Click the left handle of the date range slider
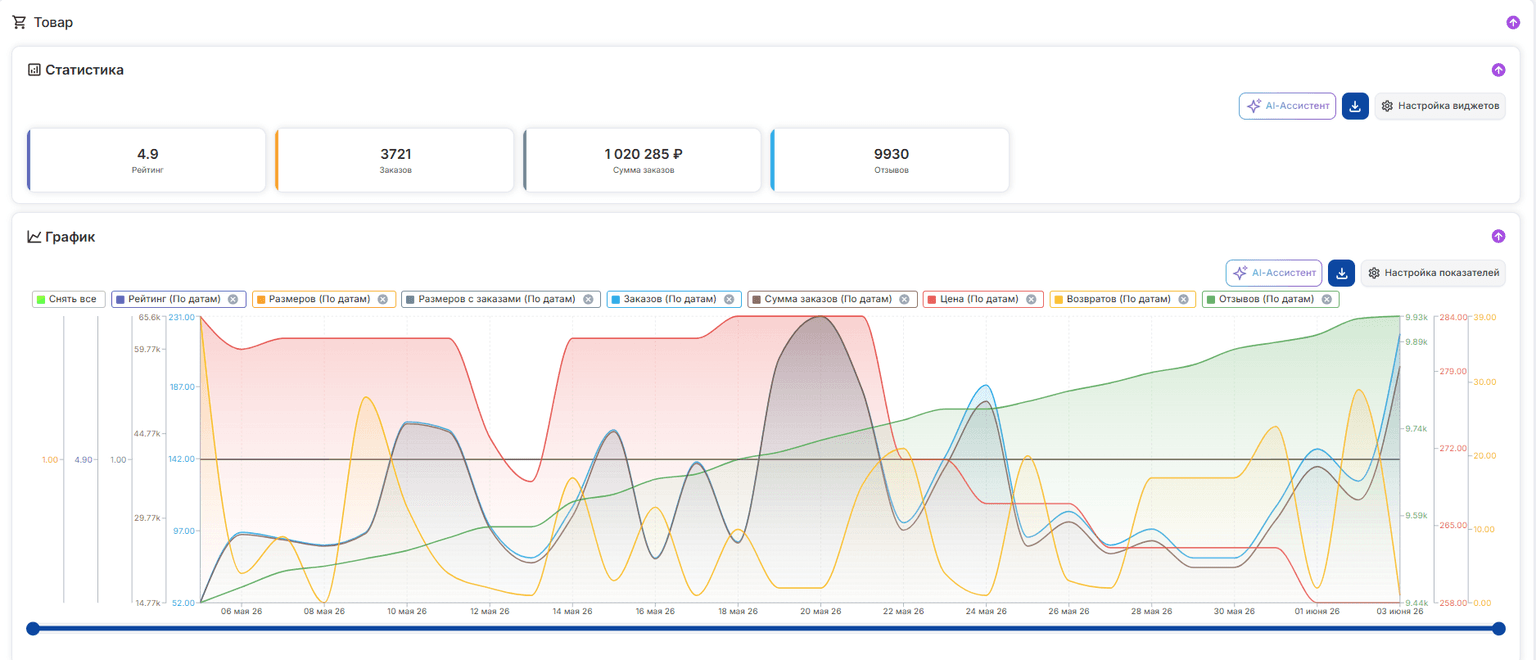The image size is (1536, 660). point(33,629)
